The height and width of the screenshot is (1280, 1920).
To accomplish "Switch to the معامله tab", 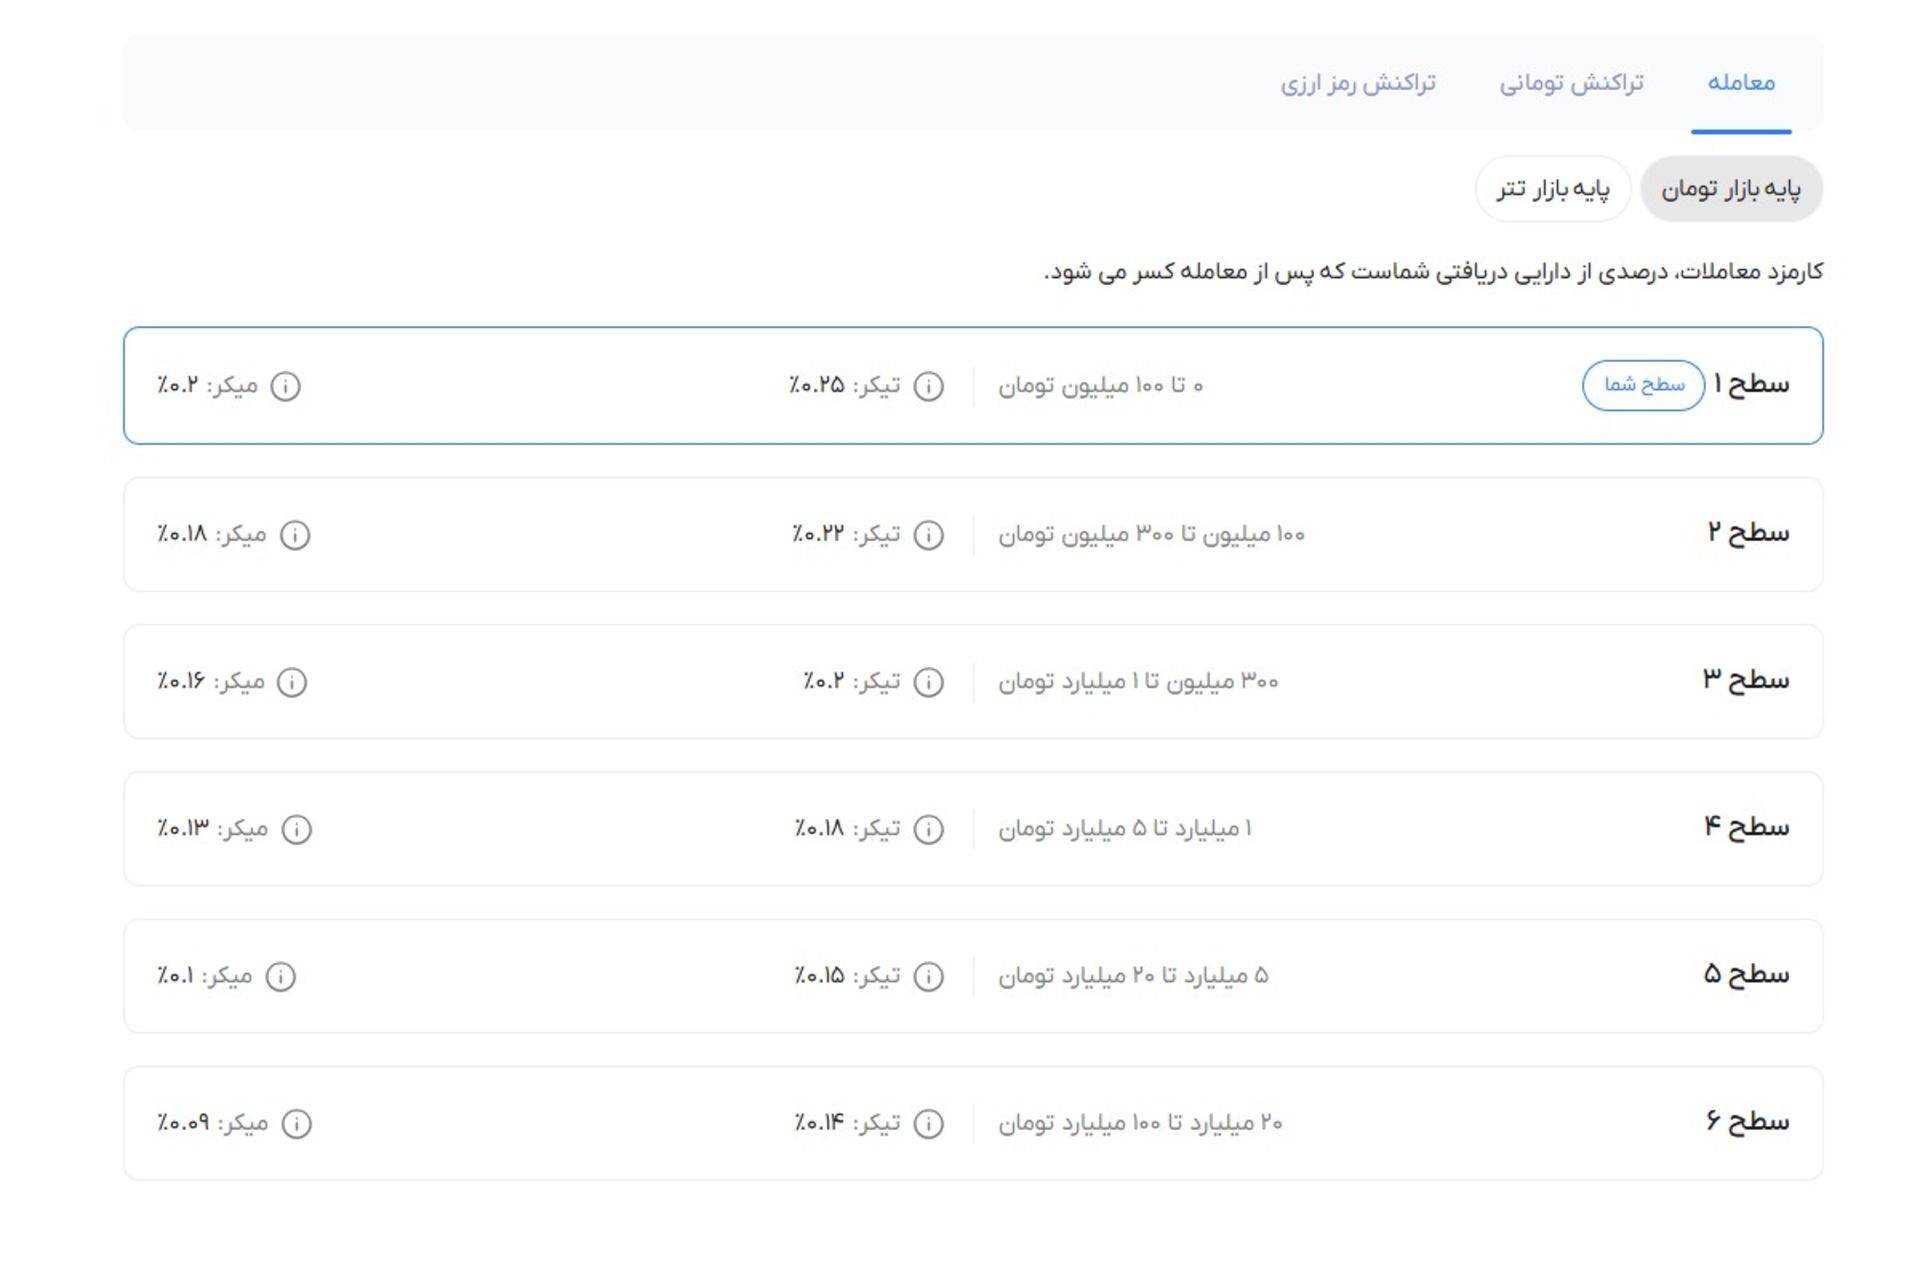I will click(1740, 83).
